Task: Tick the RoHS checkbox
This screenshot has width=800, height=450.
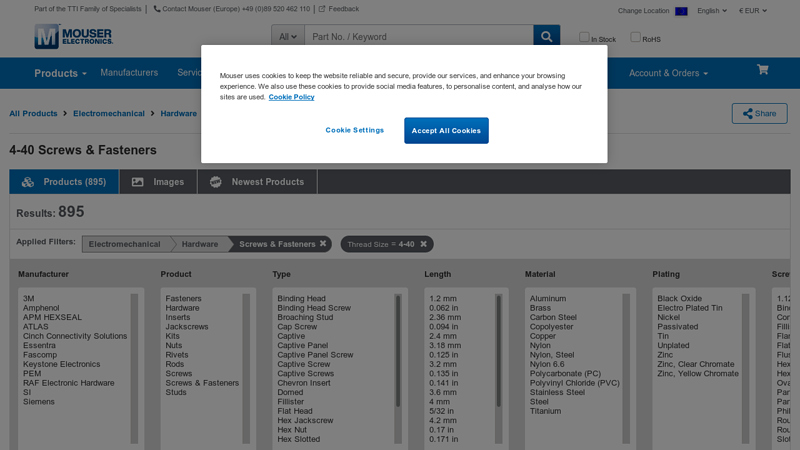Action: point(635,37)
